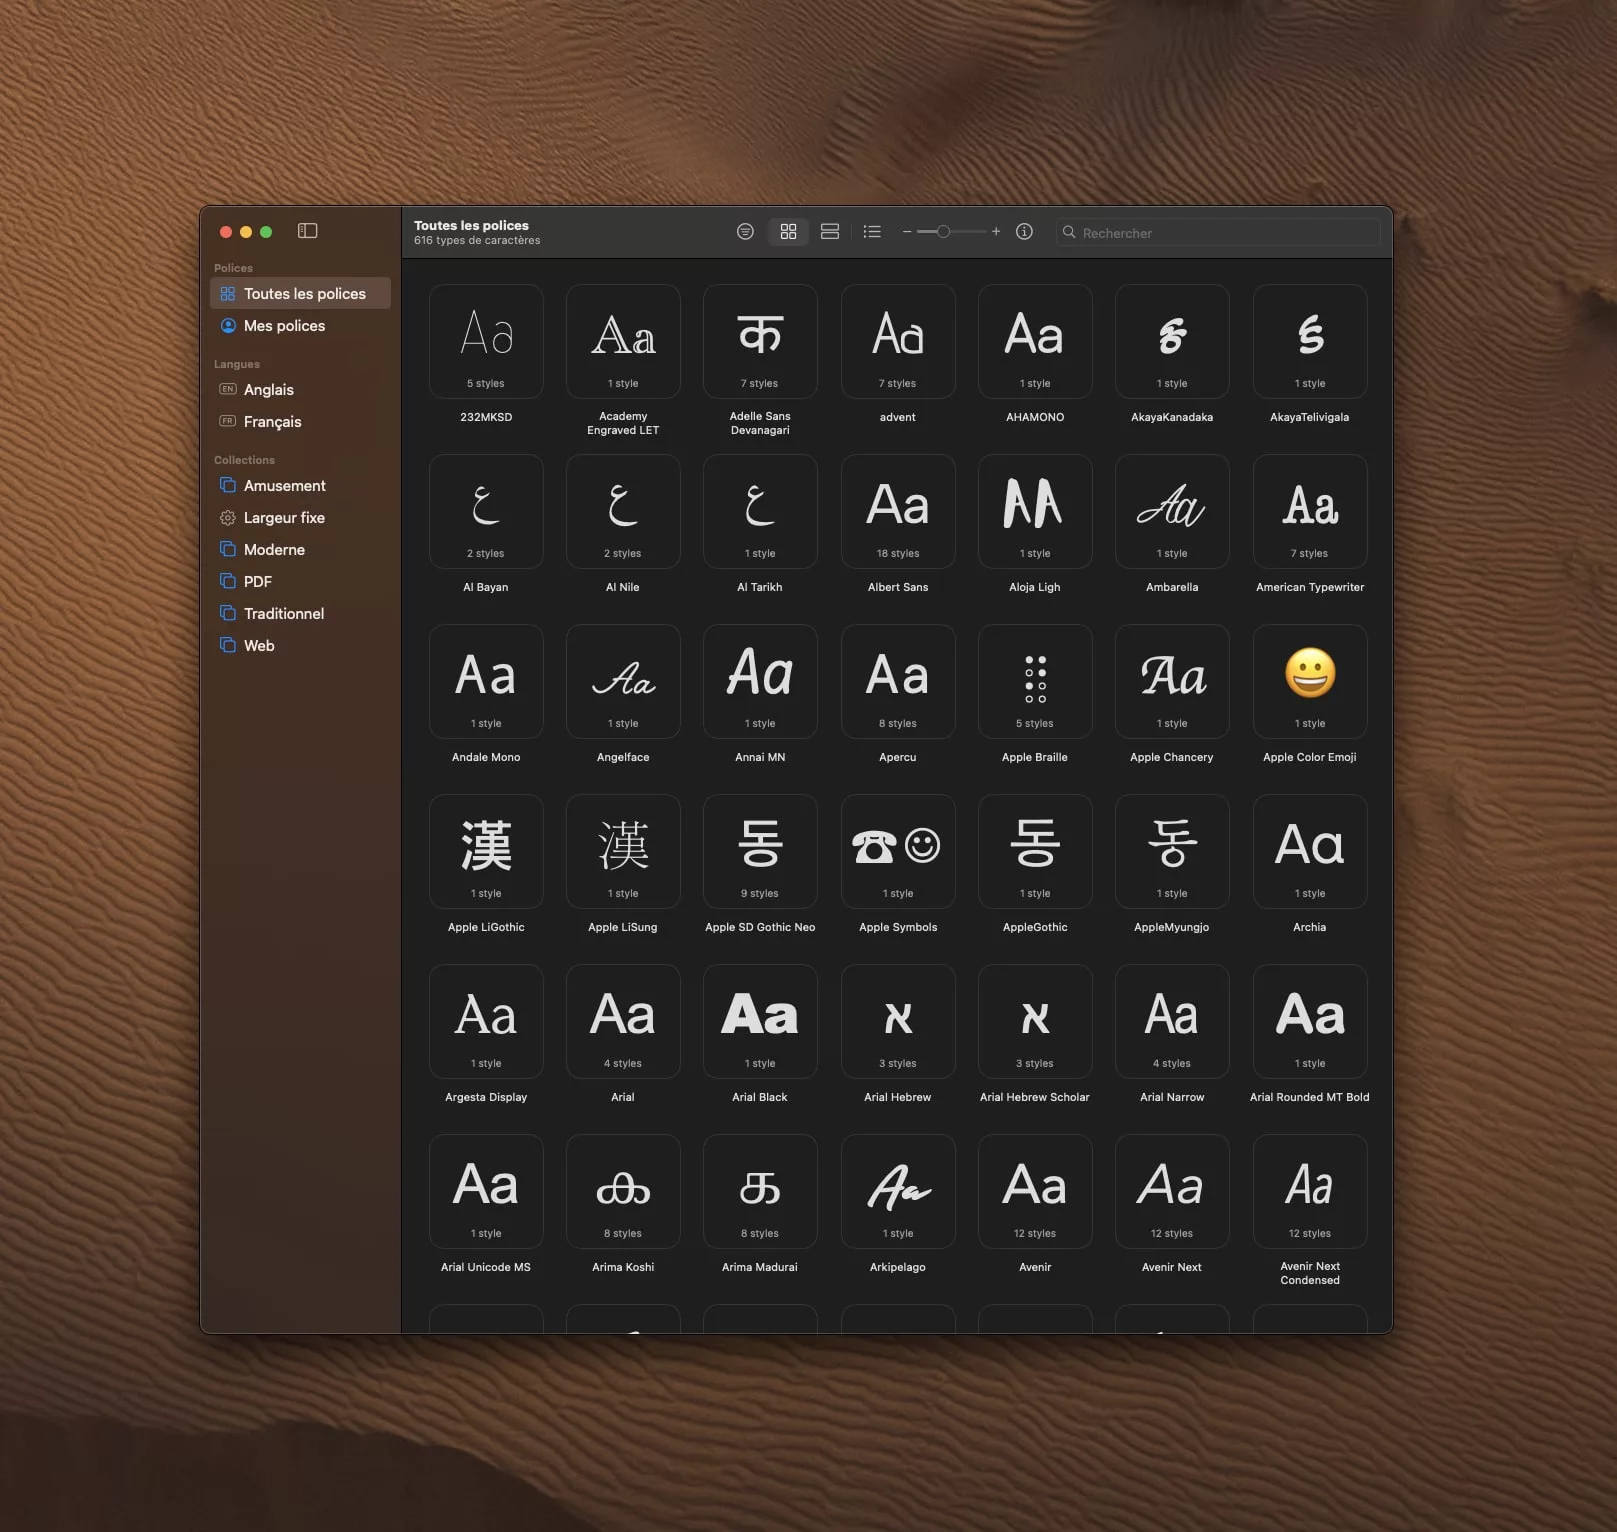This screenshot has width=1617, height=1532.
Task: Select the Al Nile font tile
Action: coord(623,511)
